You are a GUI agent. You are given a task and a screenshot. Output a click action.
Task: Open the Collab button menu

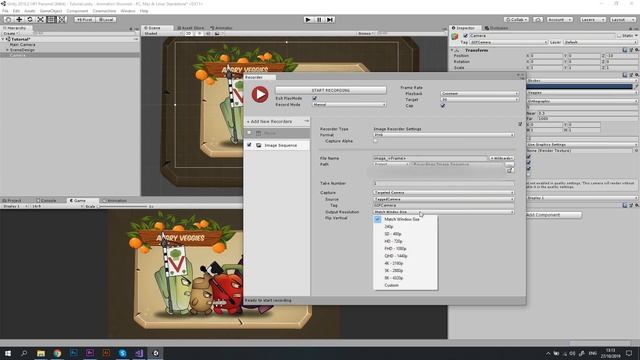[x=516, y=20]
